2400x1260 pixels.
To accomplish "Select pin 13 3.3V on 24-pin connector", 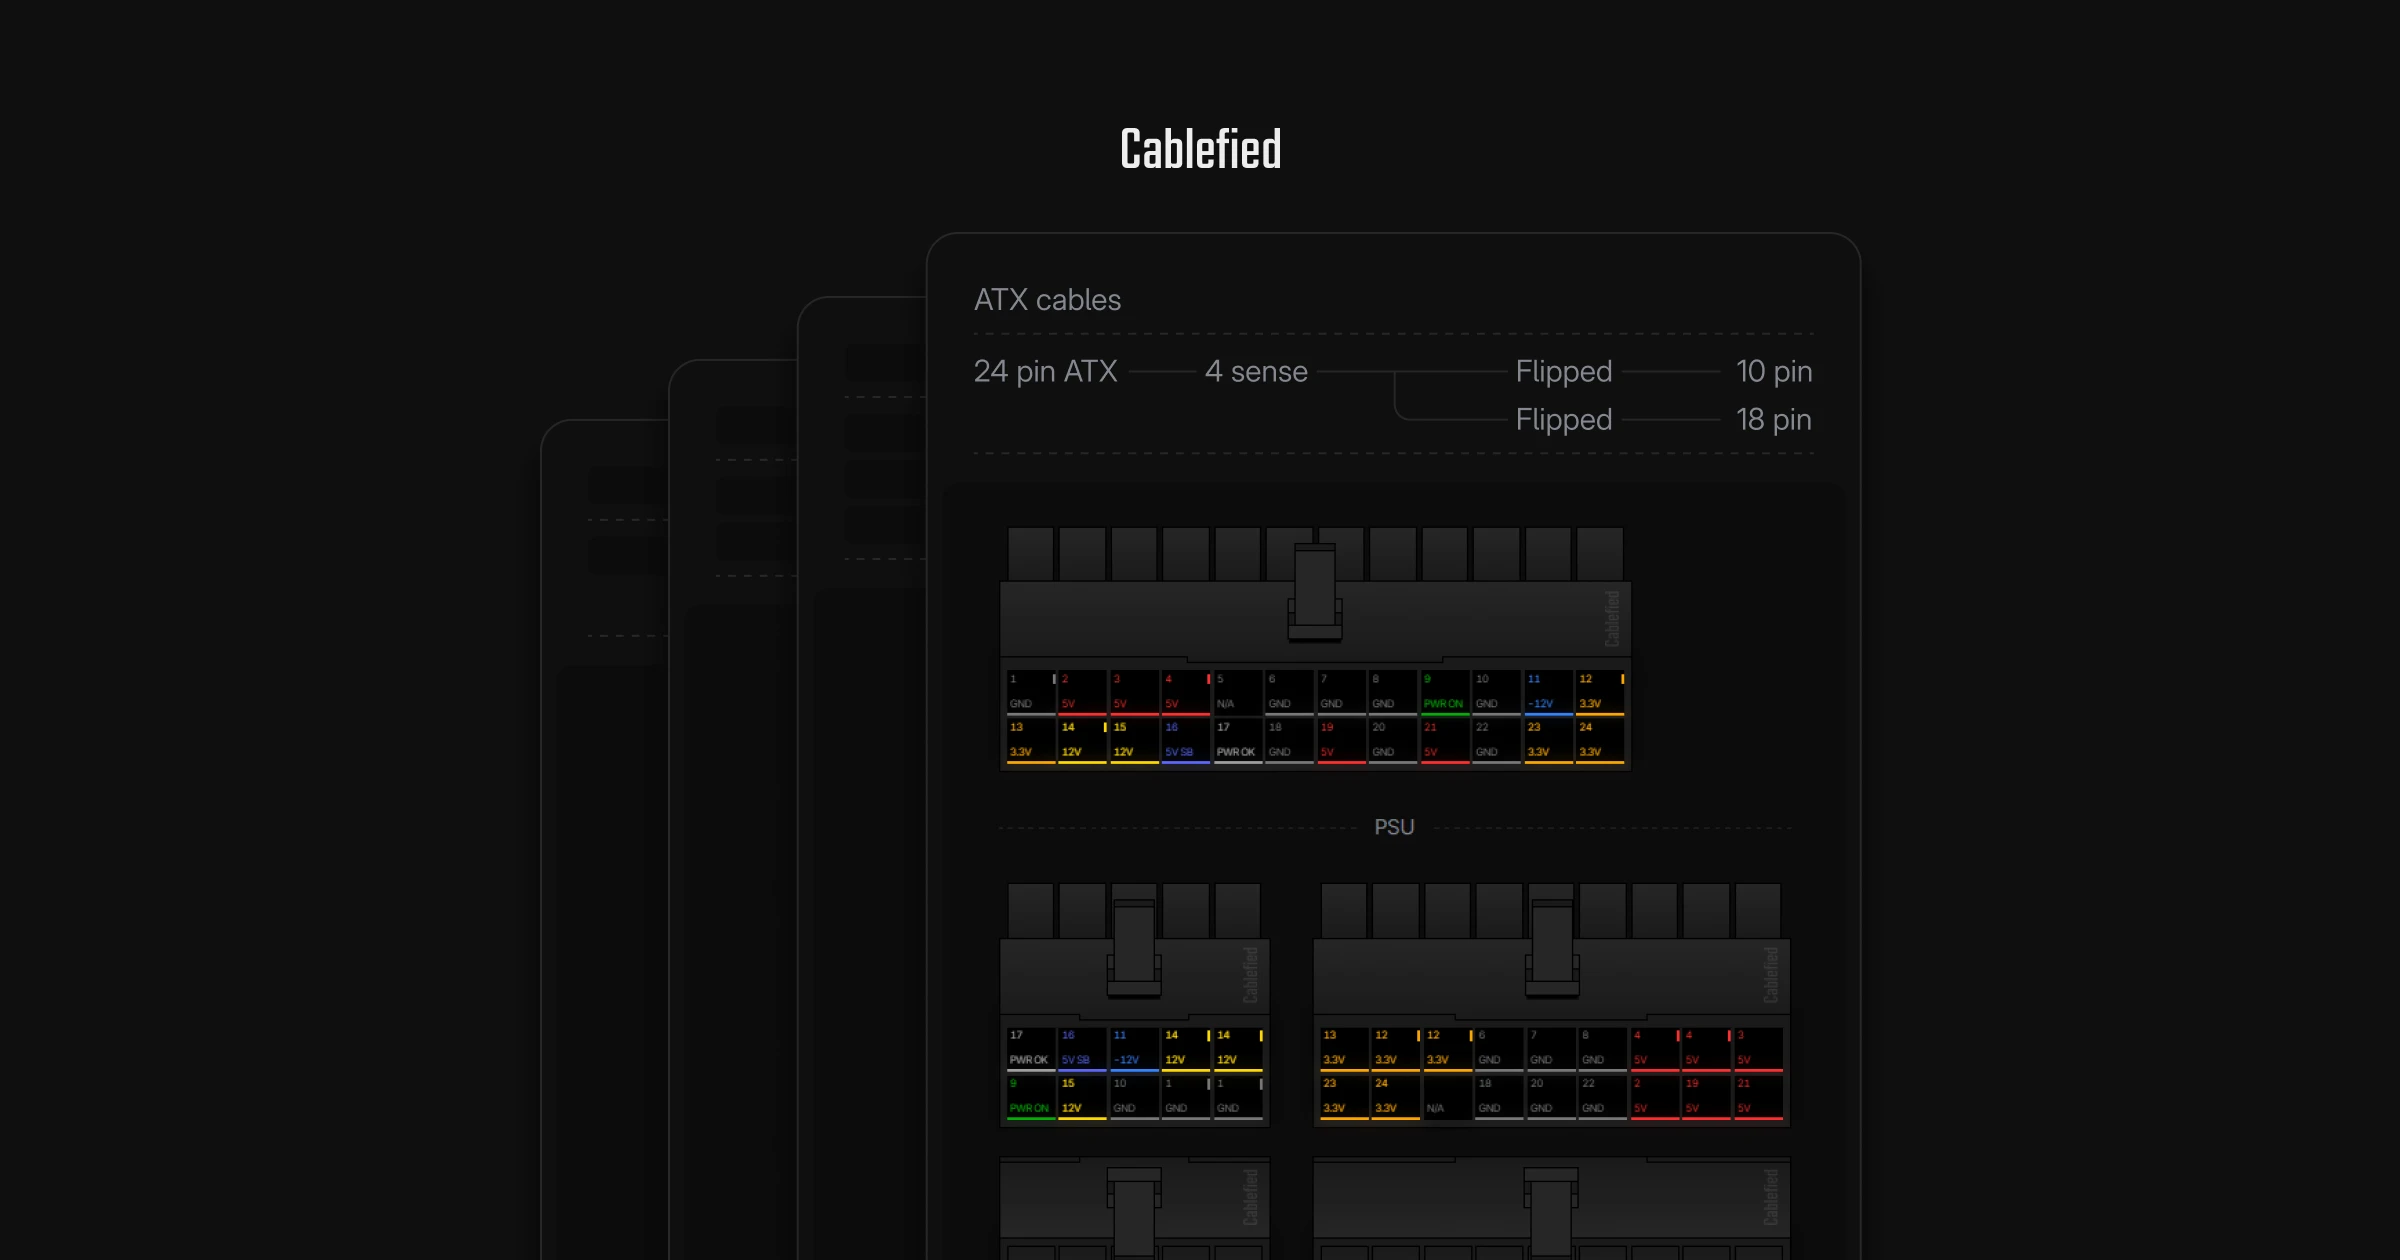I will point(1031,741).
